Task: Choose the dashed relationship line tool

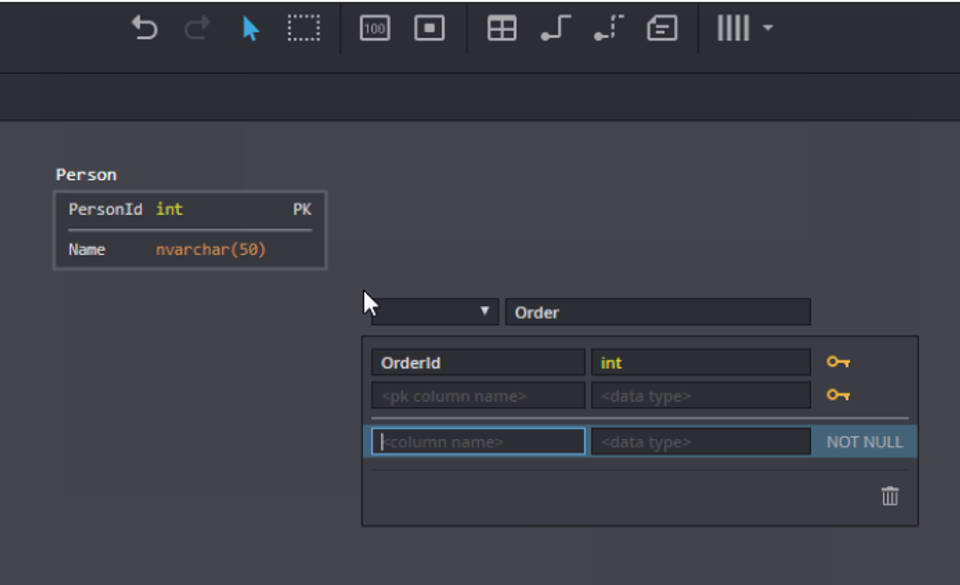Action: [608, 29]
